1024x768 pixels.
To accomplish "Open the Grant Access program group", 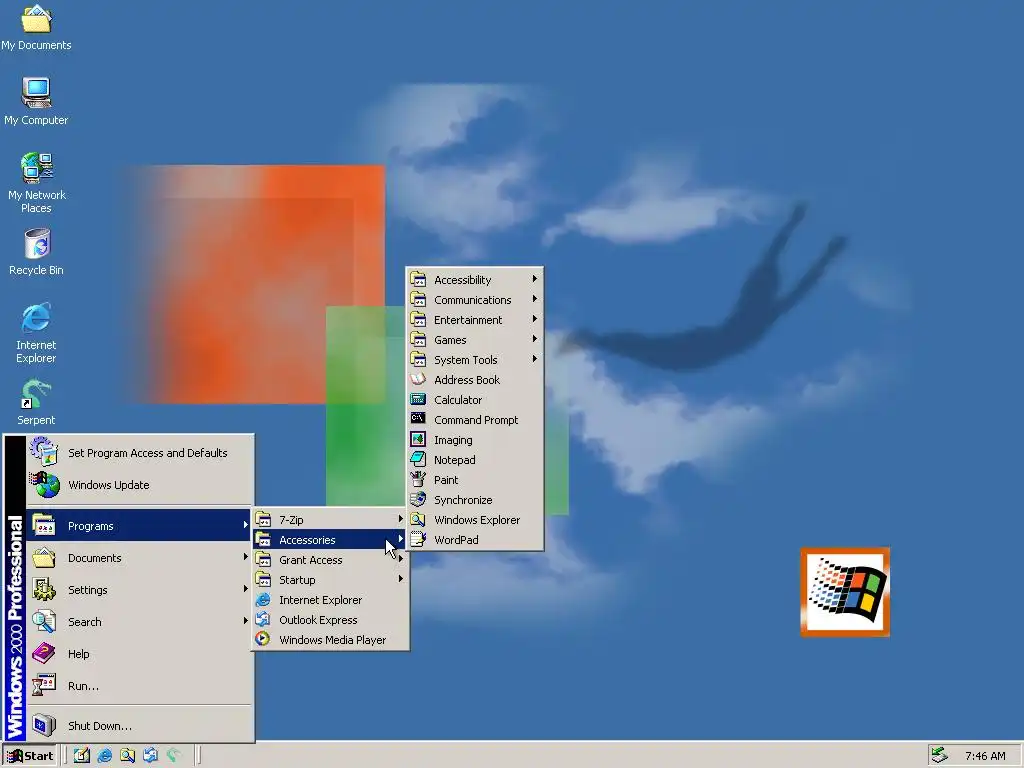I will tap(330, 560).
